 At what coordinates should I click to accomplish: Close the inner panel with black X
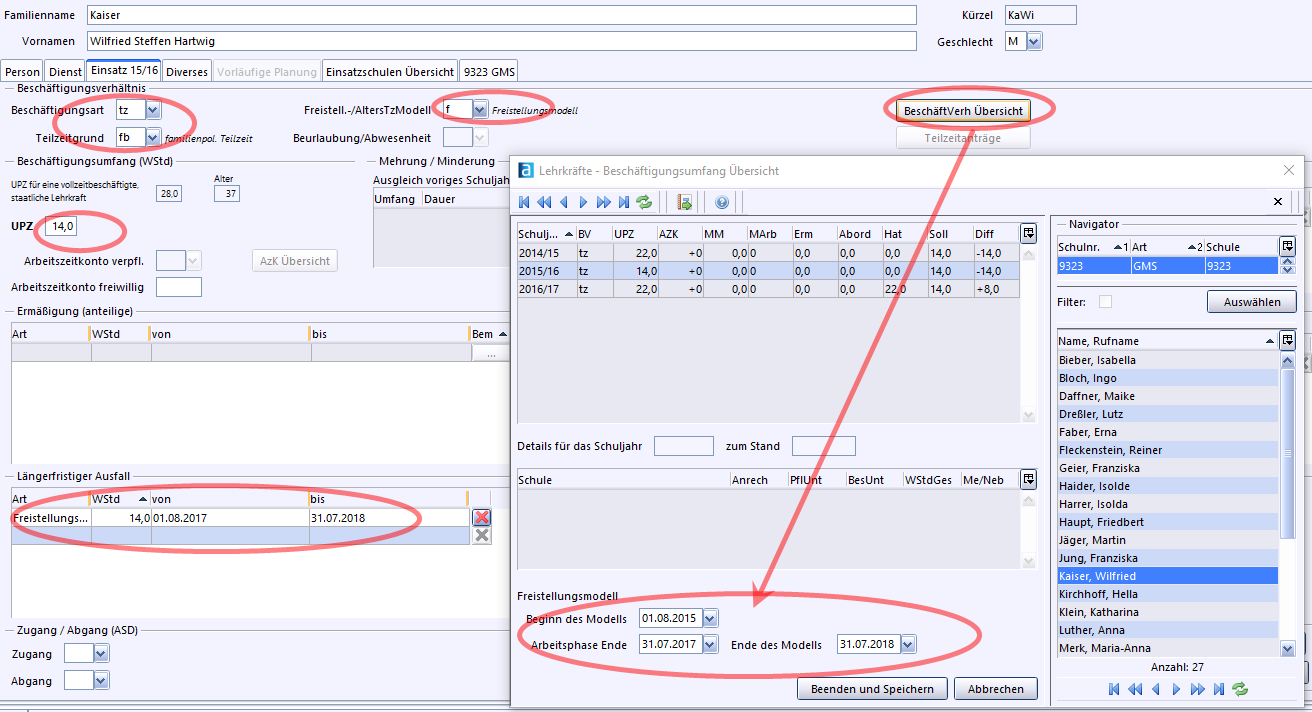point(1277,202)
